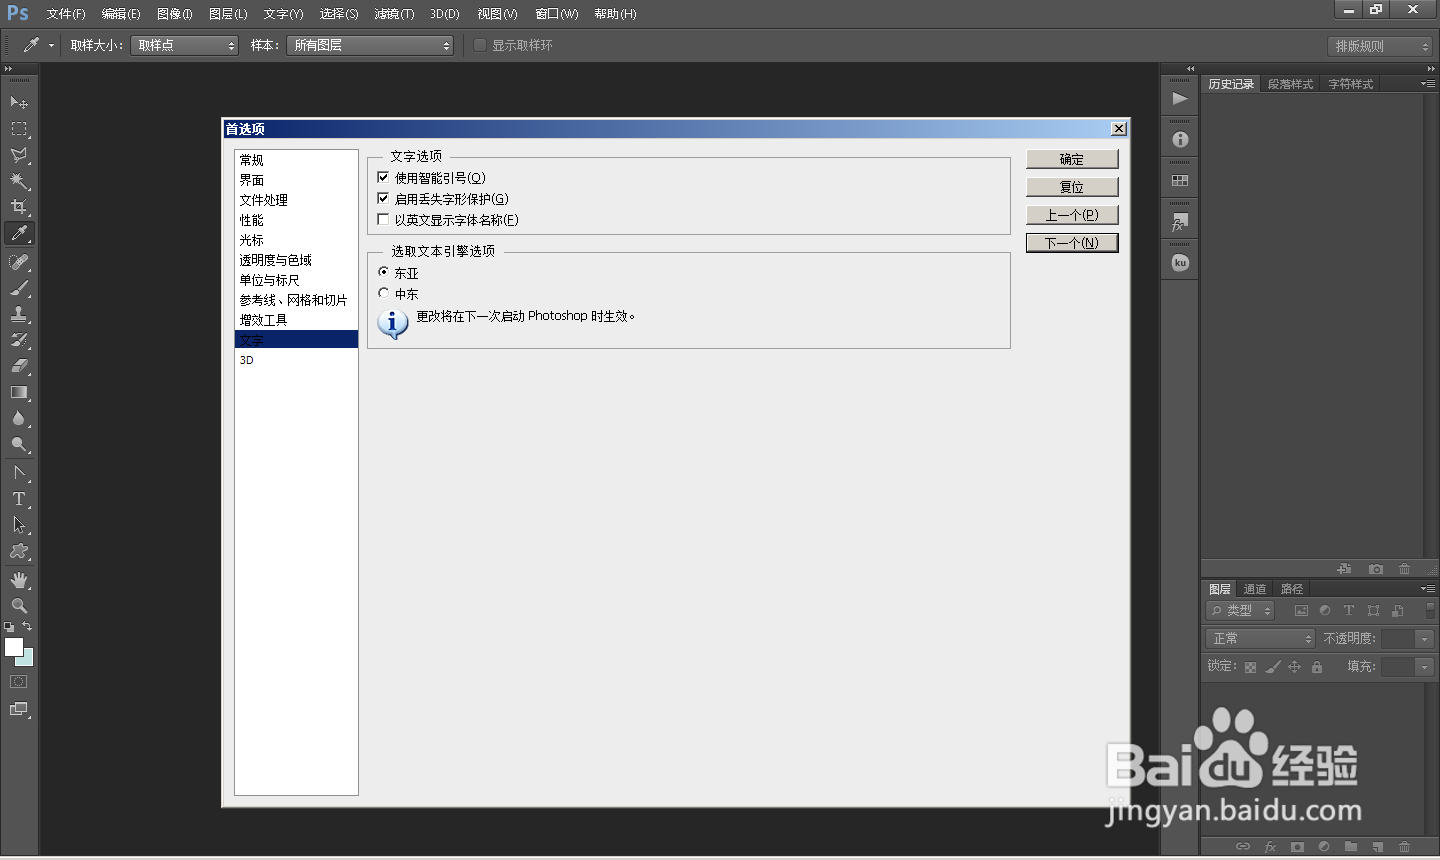Image resolution: width=1440 pixels, height=860 pixels.
Task: Open the 排版规则 workspace dropdown
Action: point(1380,46)
